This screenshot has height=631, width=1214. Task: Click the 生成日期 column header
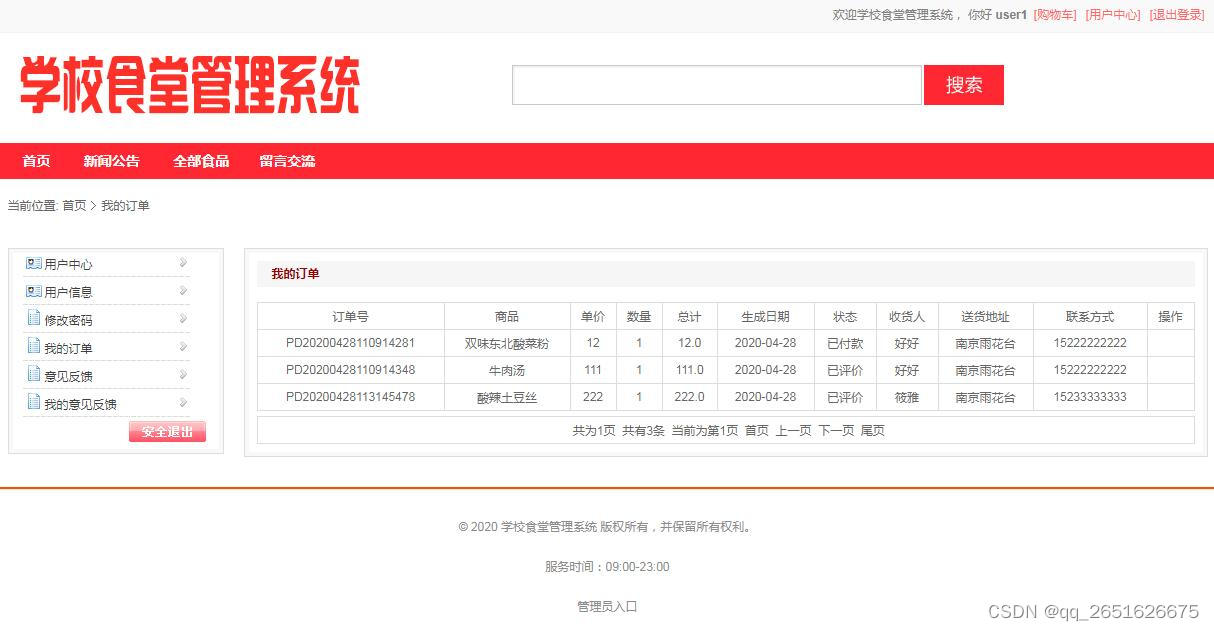tap(765, 316)
